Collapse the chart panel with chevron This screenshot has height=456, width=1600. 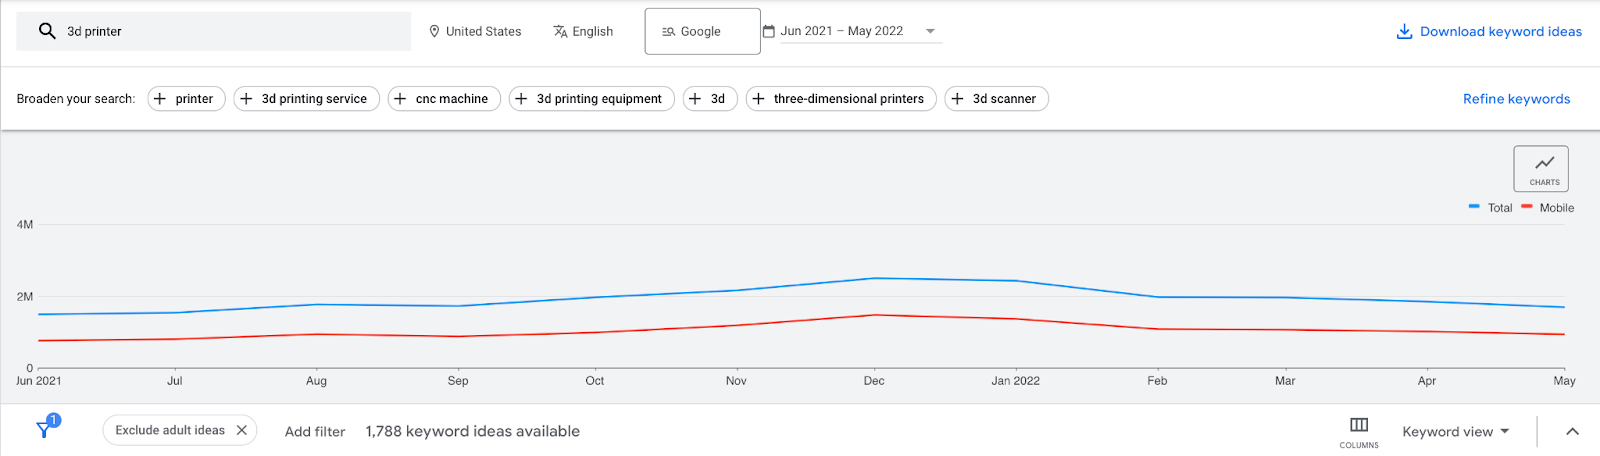point(1572,431)
